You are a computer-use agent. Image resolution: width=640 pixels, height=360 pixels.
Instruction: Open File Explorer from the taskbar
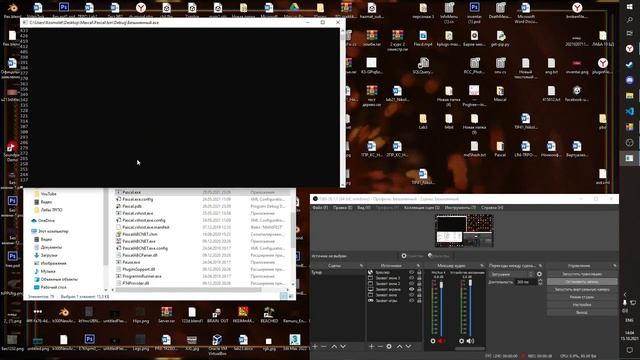click(629, 96)
